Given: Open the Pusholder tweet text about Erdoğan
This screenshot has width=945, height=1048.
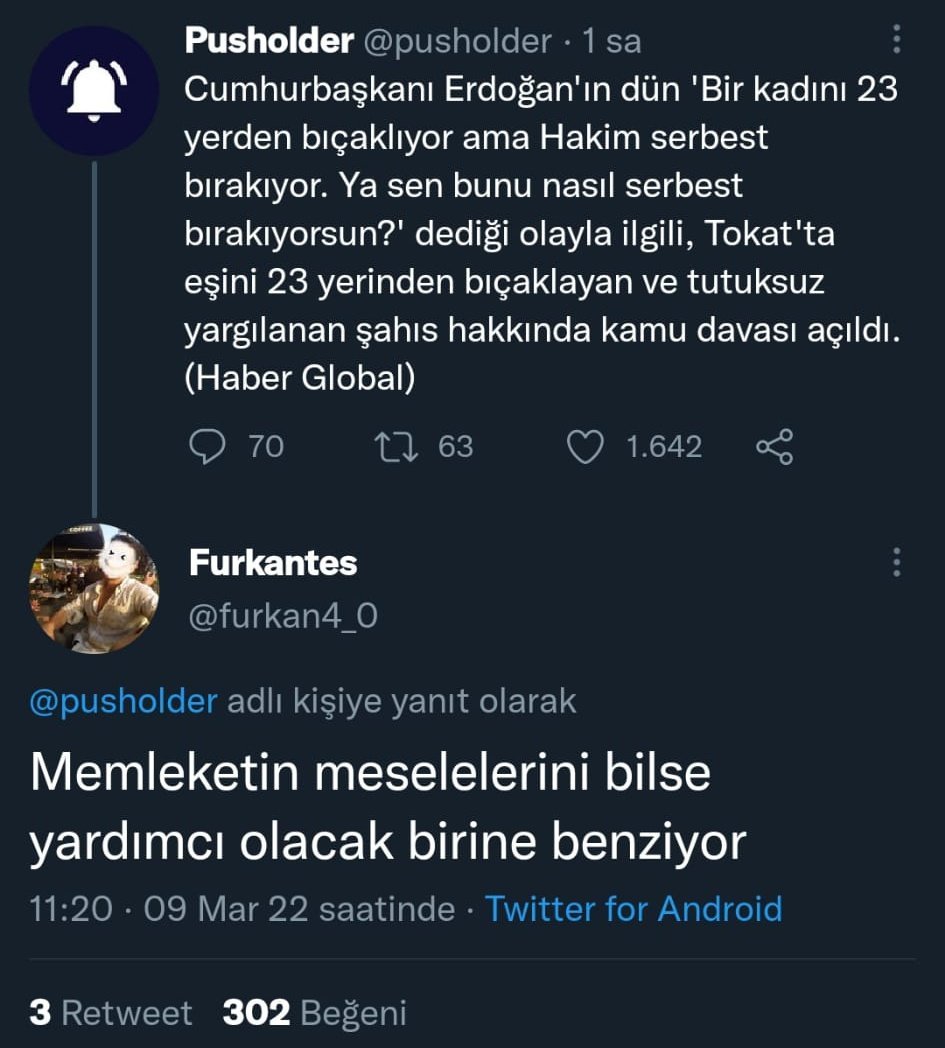Looking at the screenshot, I should pos(540,234).
